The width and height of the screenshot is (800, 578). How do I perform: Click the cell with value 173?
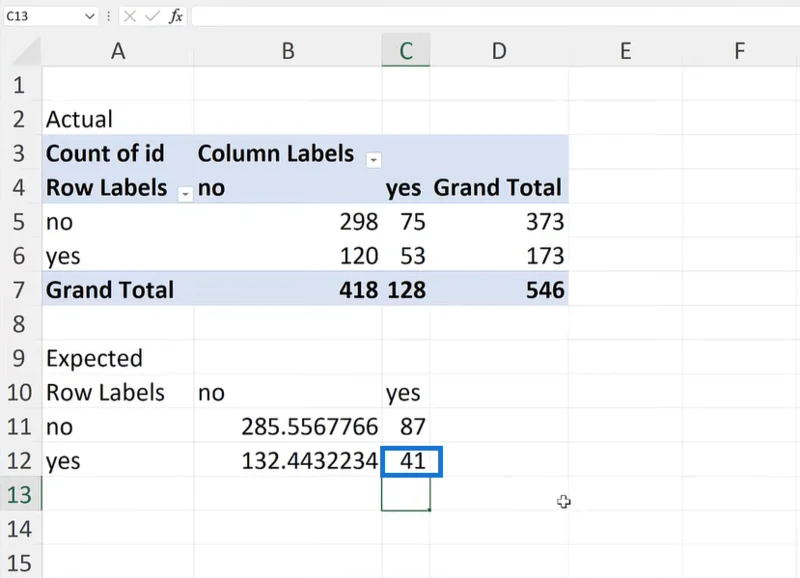tap(499, 256)
